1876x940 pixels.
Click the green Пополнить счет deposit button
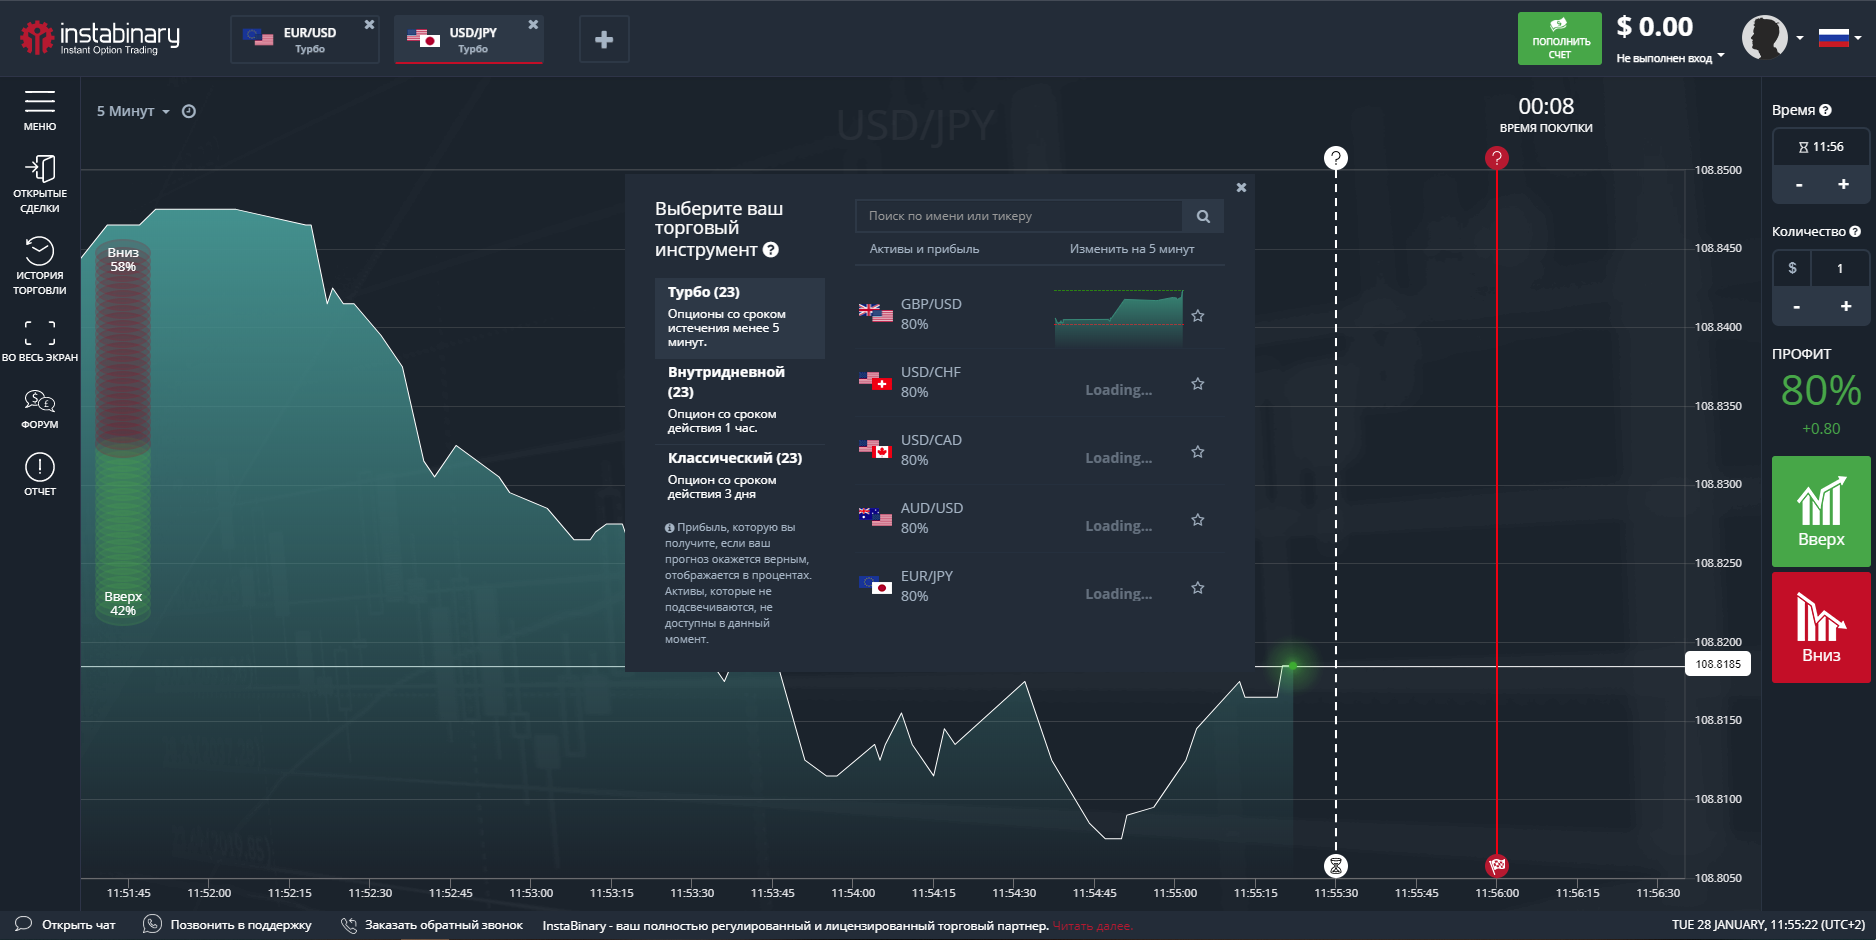(x=1559, y=39)
